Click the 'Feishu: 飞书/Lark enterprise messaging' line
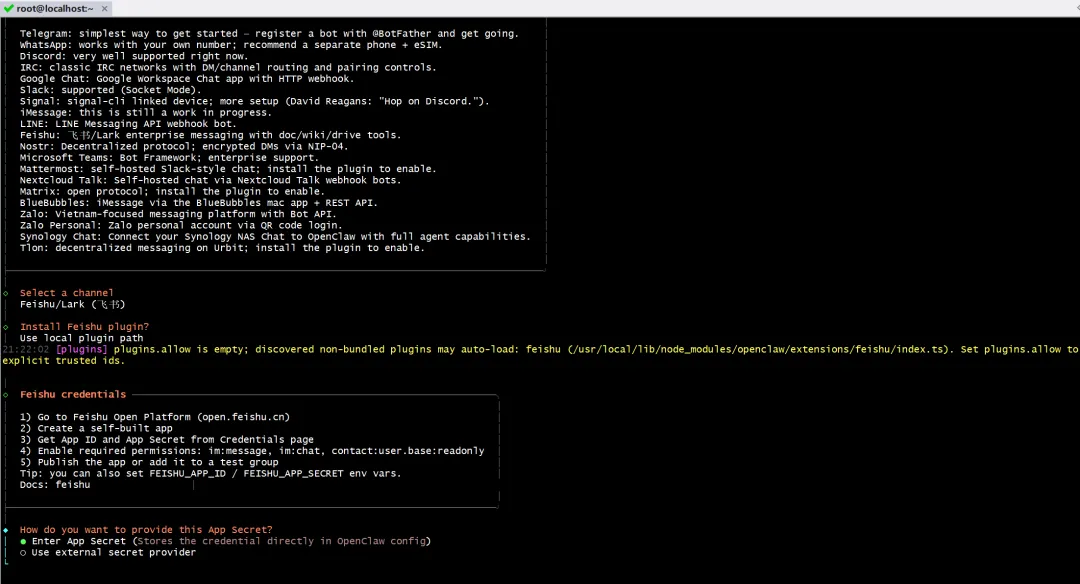 pyautogui.click(x=210, y=135)
